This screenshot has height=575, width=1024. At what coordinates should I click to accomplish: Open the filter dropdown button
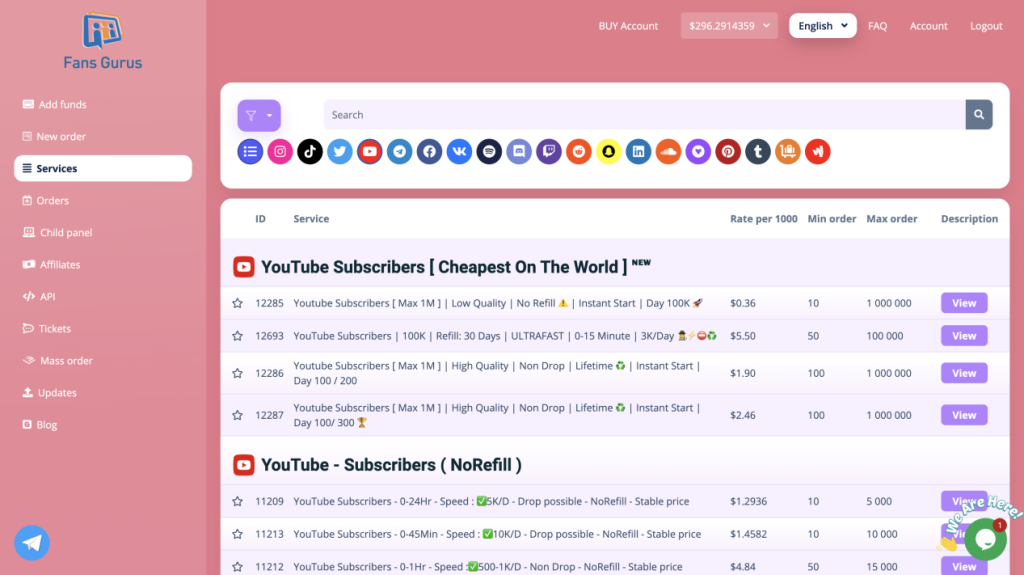point(259,116)
